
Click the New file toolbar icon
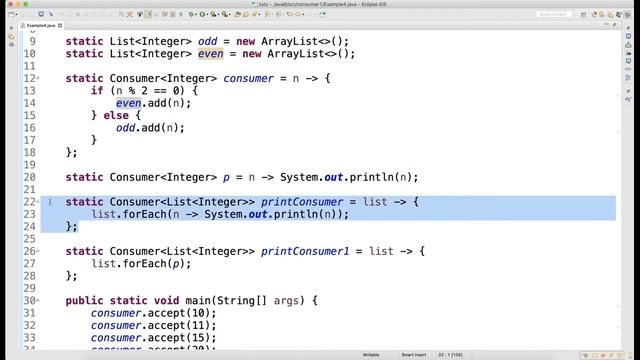point(11,14)
